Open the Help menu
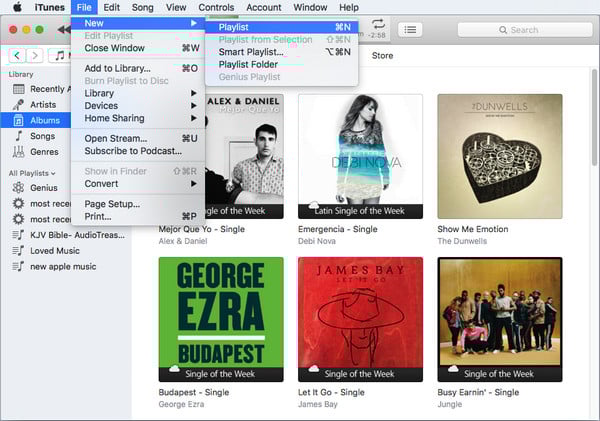The height and width of the screenshot is (421, 600). (349, 7)
